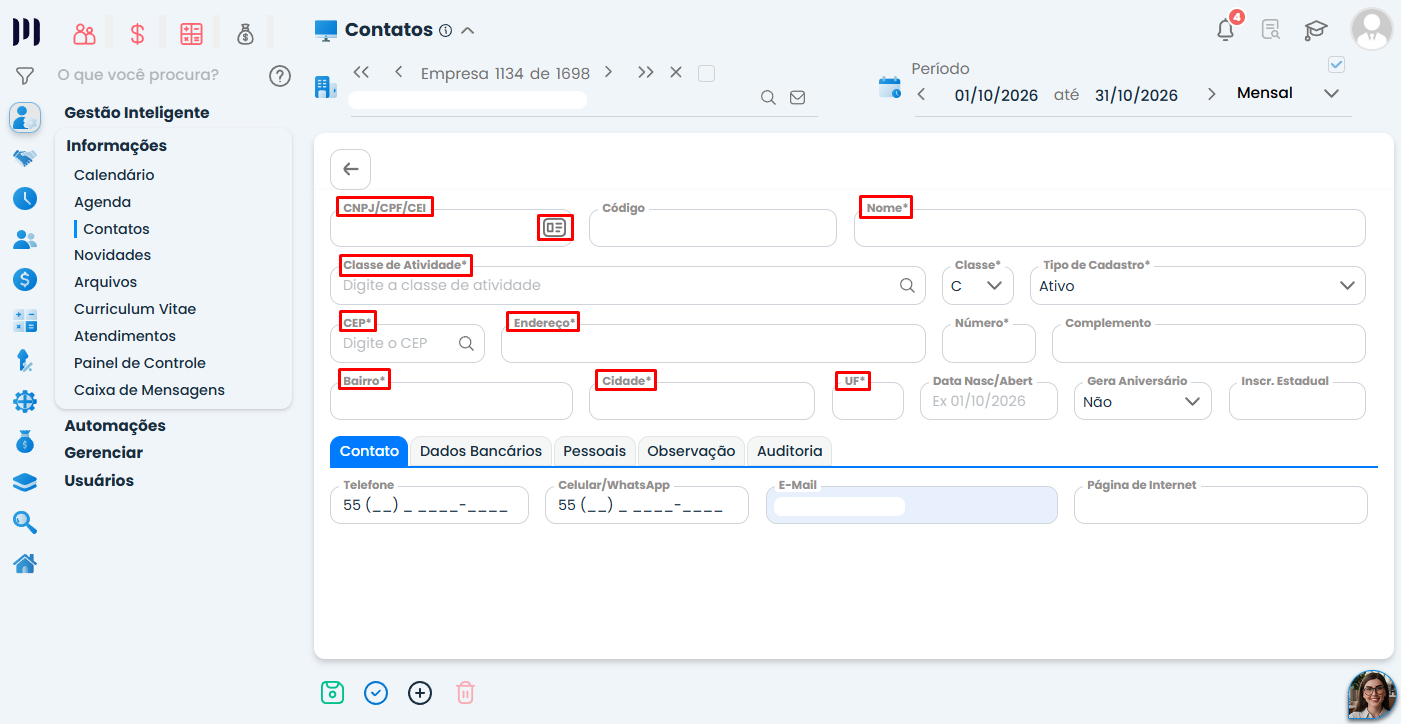Open the pink calculator shortcut in top bar

pos(191,34)
